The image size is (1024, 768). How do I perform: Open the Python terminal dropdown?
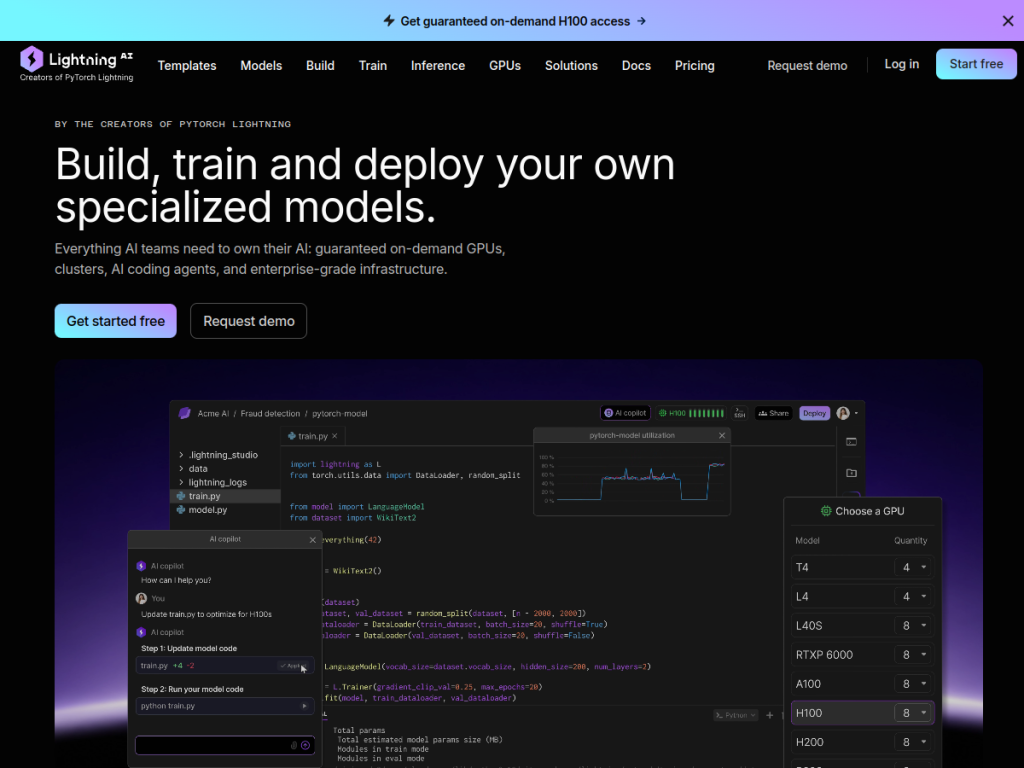coord(736,715)
